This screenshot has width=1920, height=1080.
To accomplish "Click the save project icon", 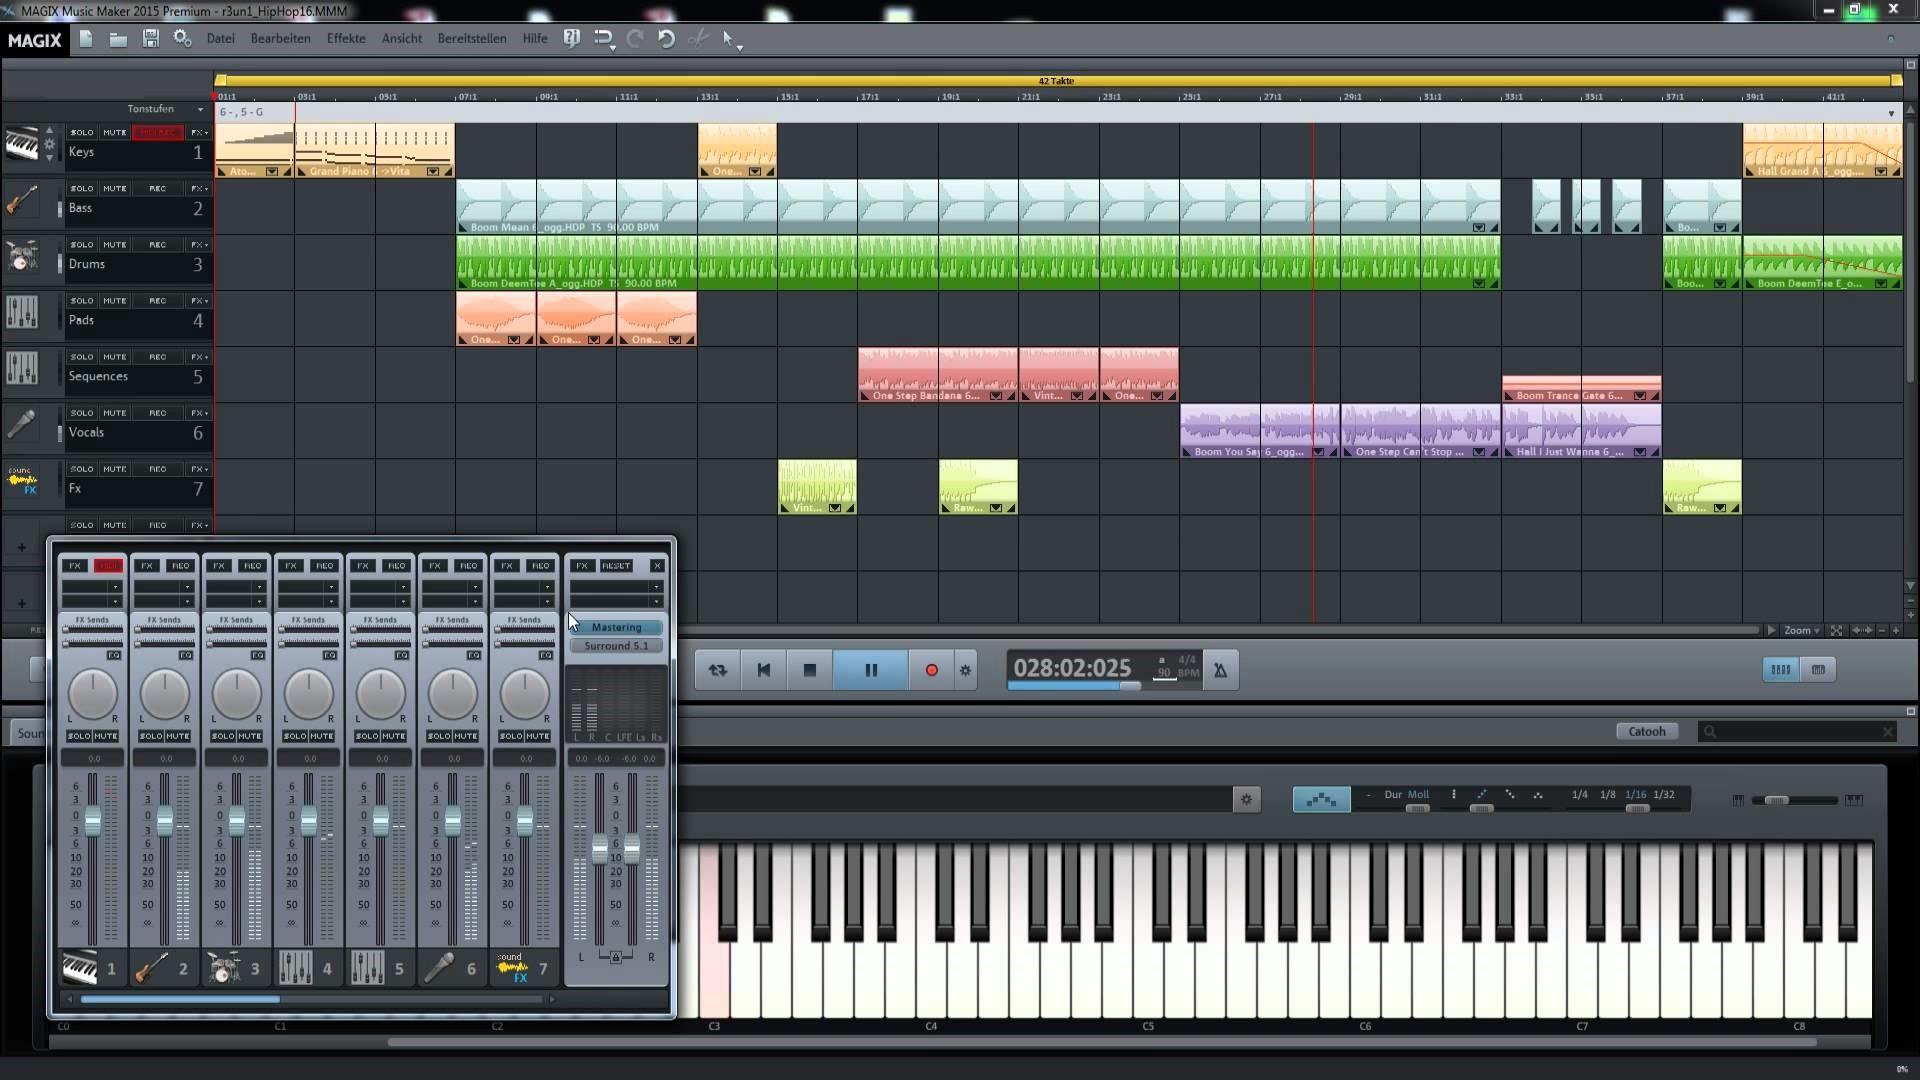I will coord(150,39).
